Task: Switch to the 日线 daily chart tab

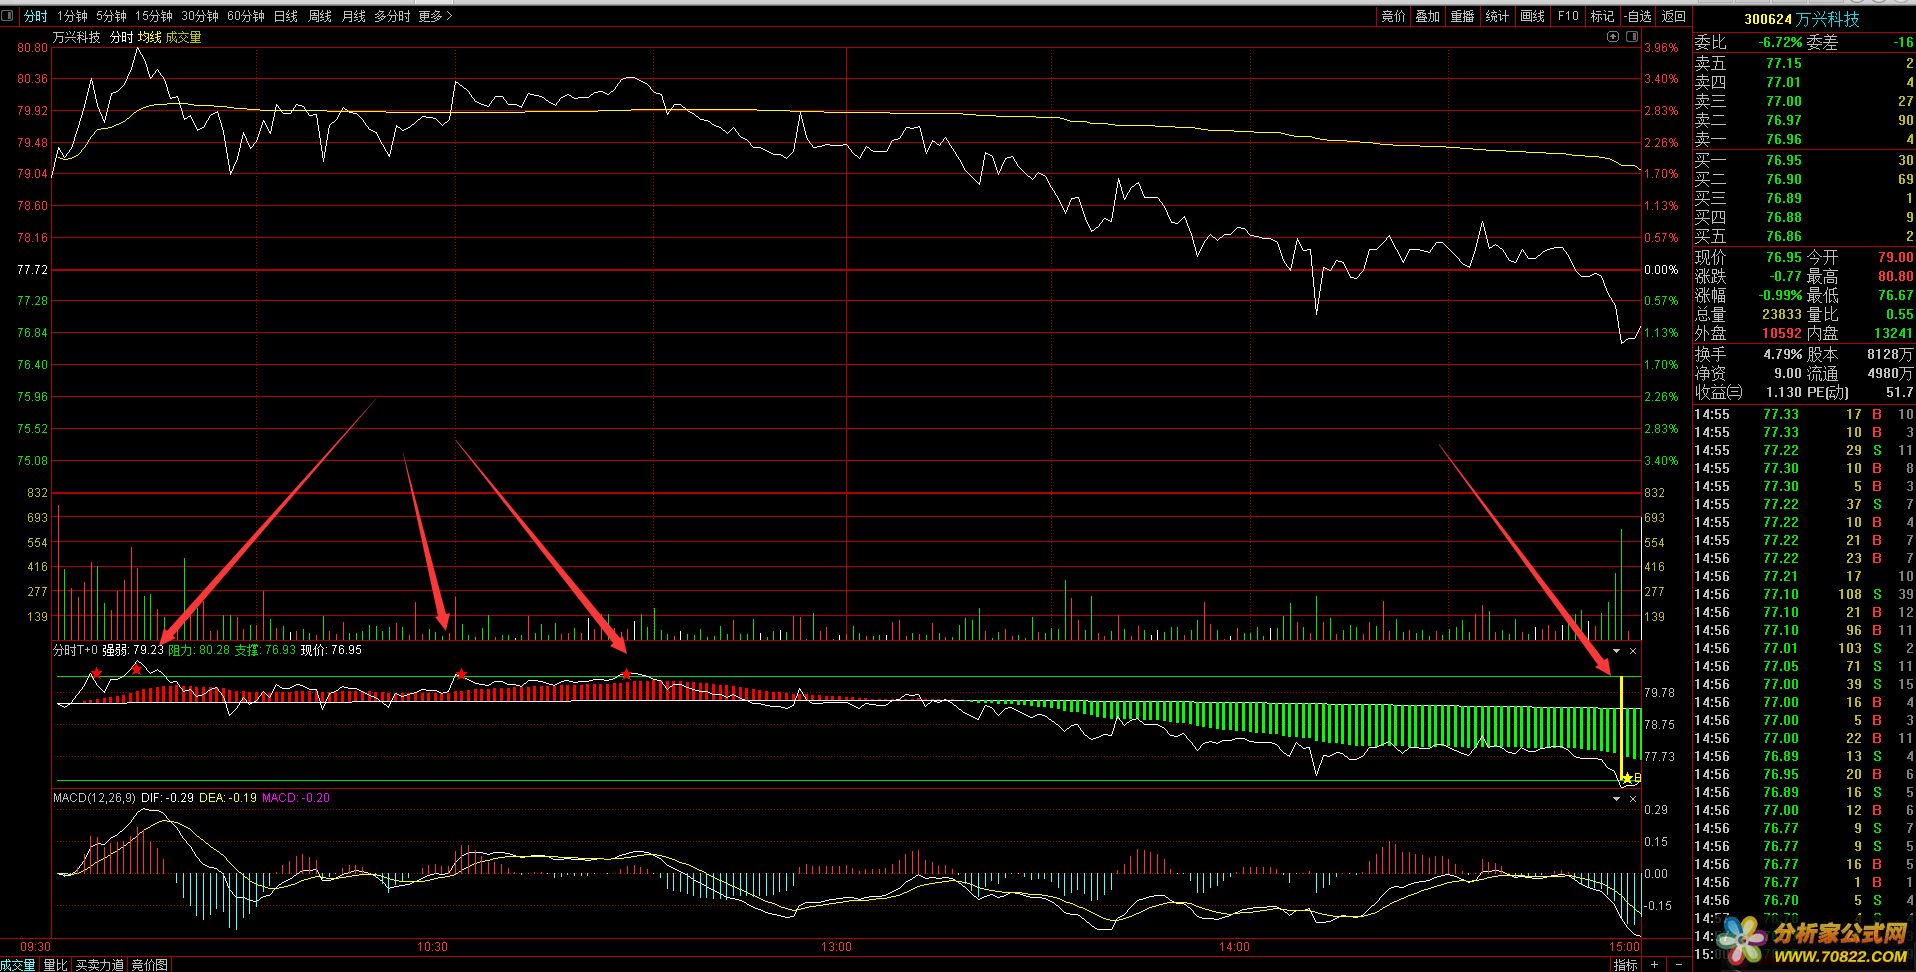Action: [x=285, y=16]
